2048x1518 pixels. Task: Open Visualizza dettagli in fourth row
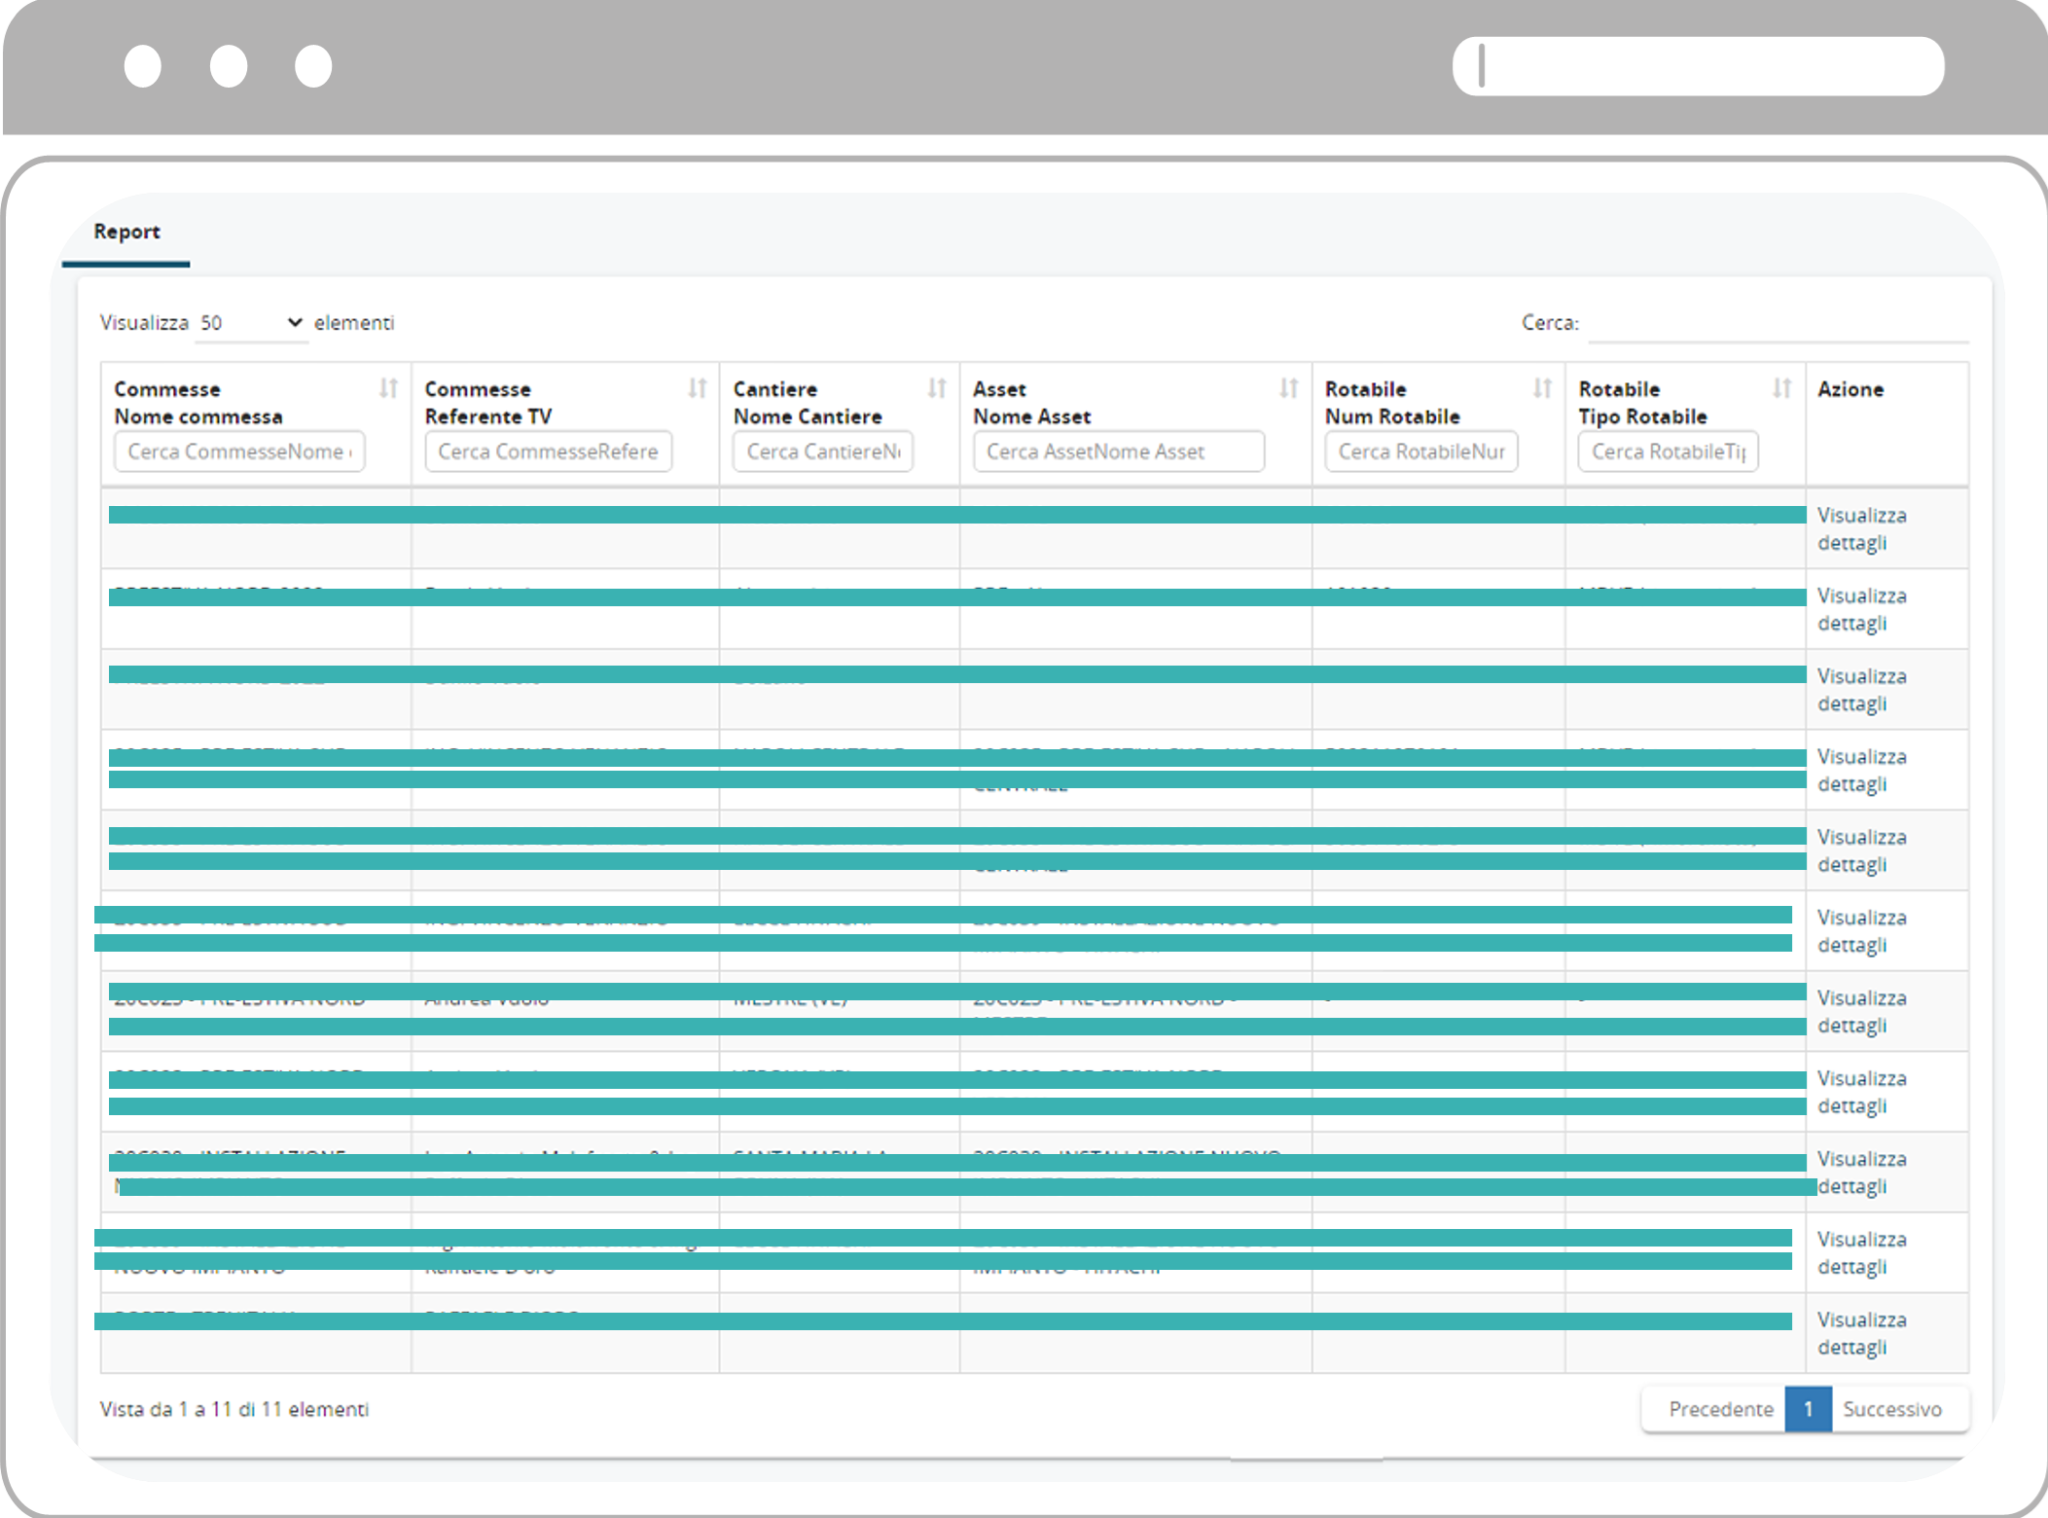(x=1861, y=770)
